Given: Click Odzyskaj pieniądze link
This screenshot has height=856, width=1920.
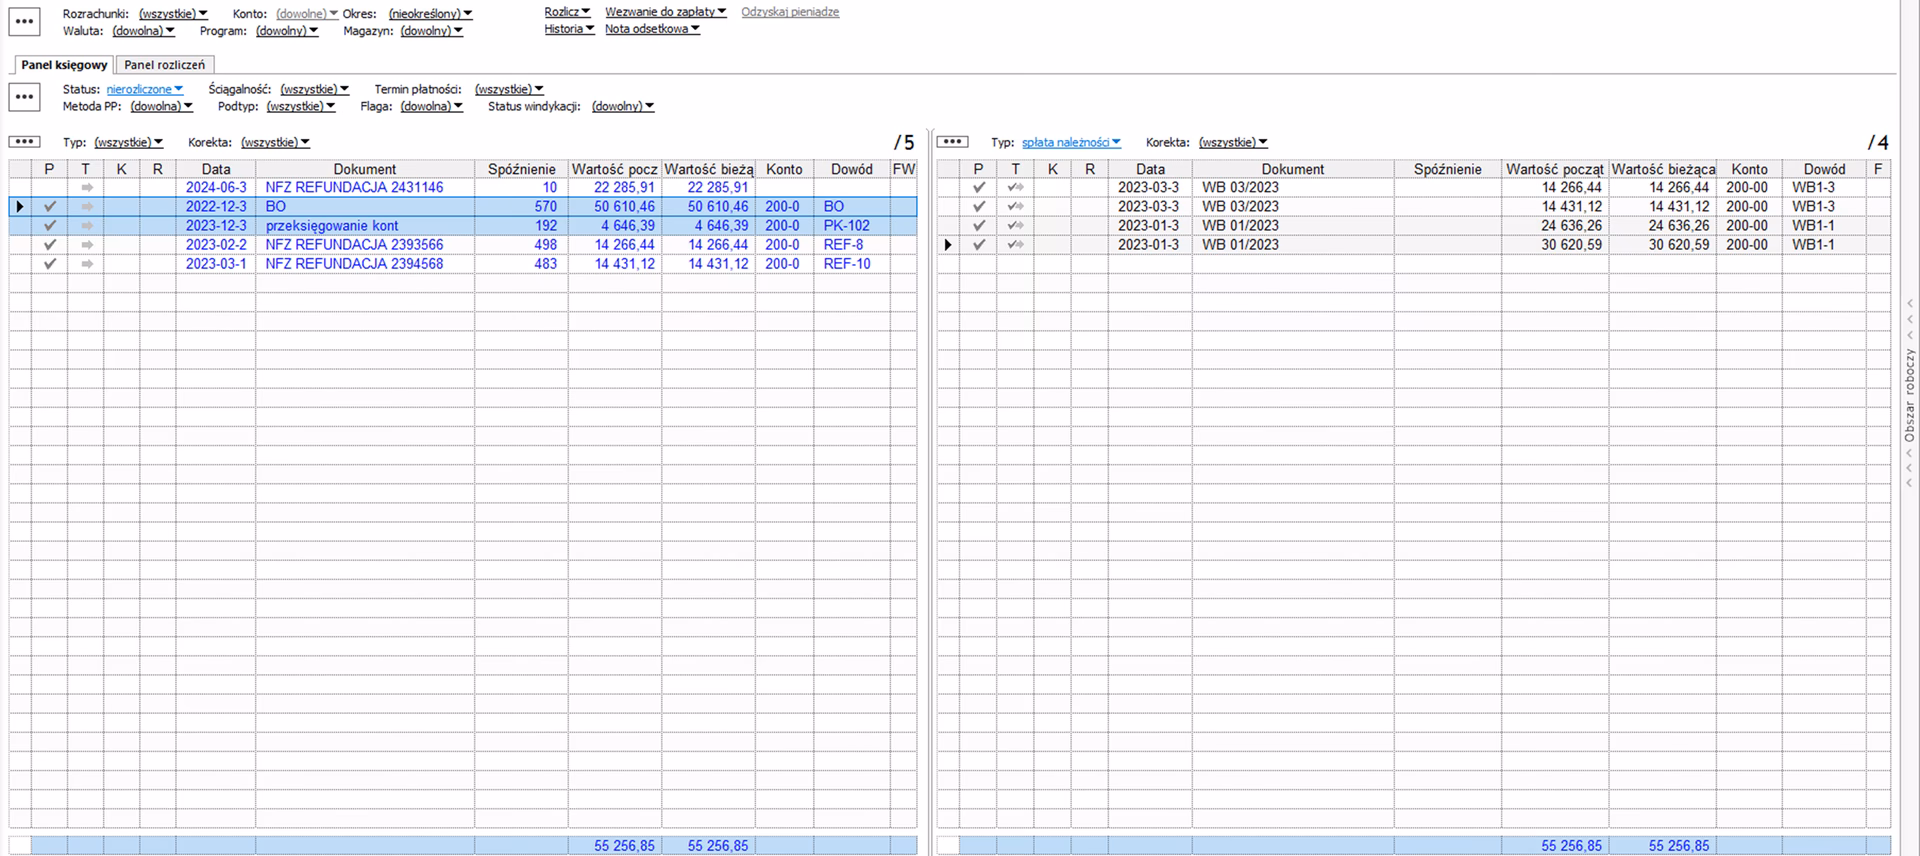Looking at the screenshot, I should point(789,12).
